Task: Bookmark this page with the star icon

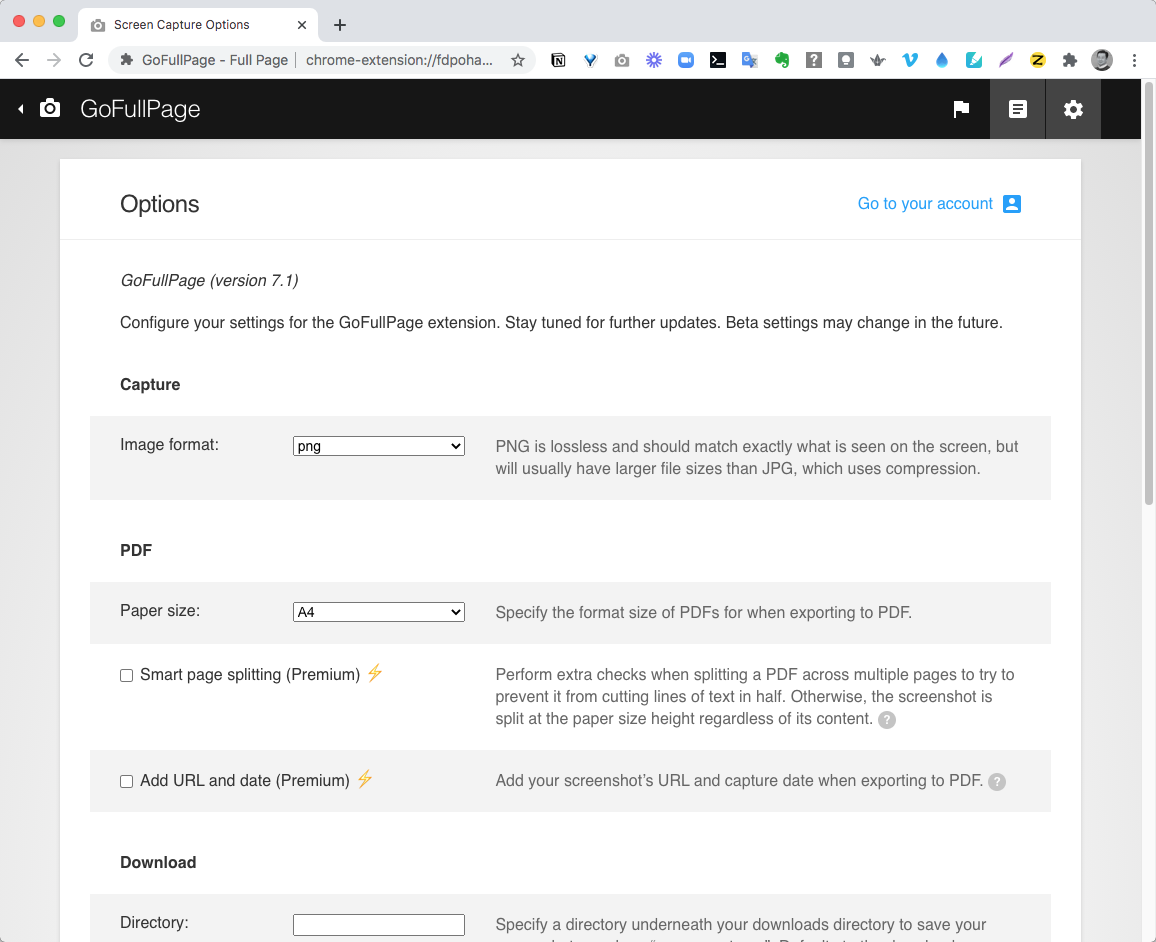Action: pyautogui.click(x=518, y=60)
